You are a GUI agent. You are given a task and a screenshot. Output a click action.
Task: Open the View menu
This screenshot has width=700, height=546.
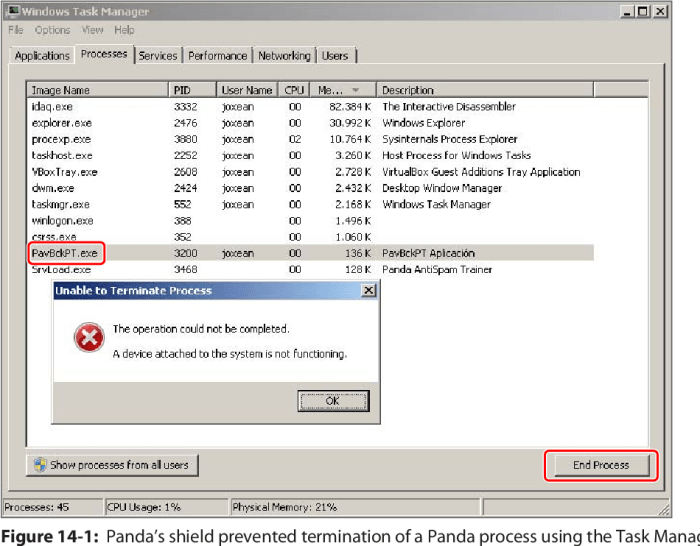click(92, 30)
